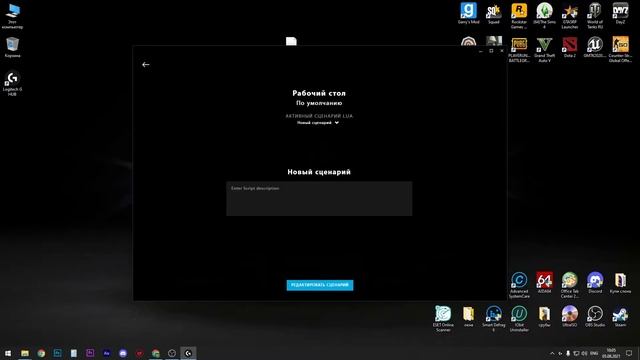Select the This PC desktop icon
The width and height of the screenshot is (640, 360).
(x=12, y=16)
